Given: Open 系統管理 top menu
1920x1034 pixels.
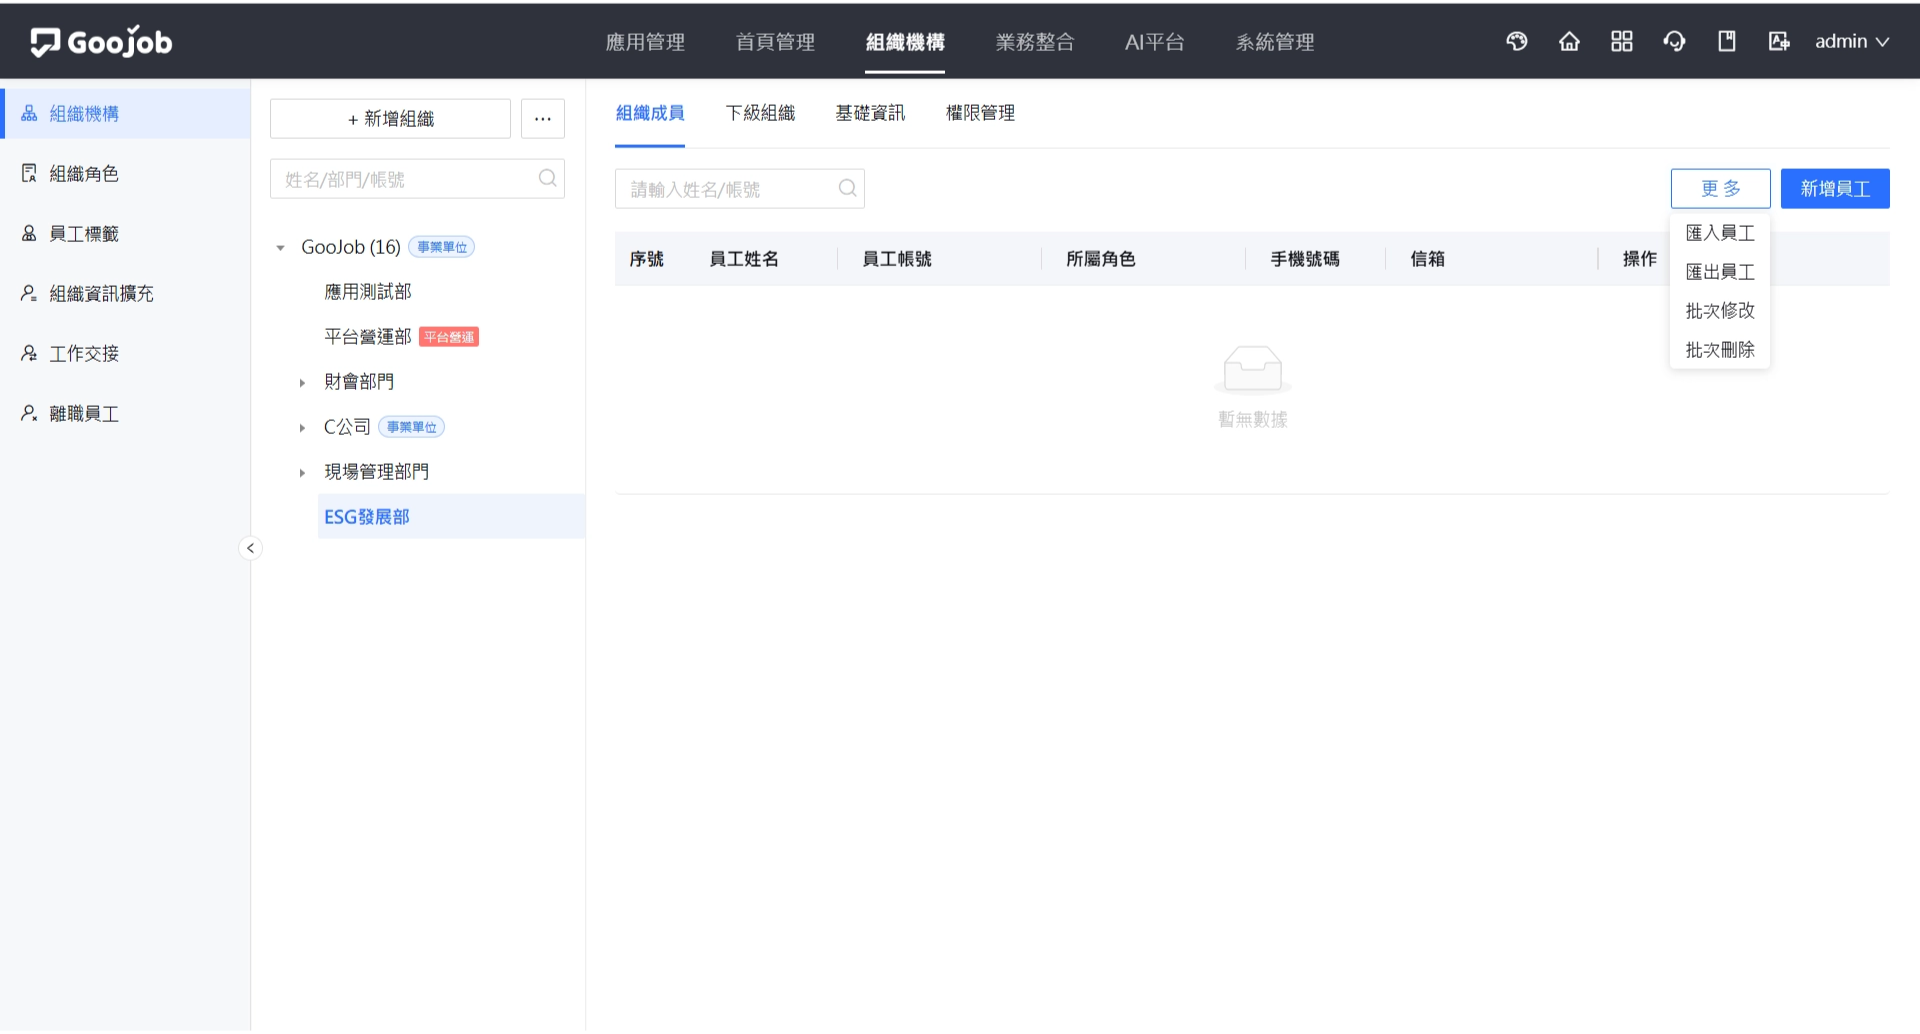Looking at the screenshot, I should [1275, 42].
